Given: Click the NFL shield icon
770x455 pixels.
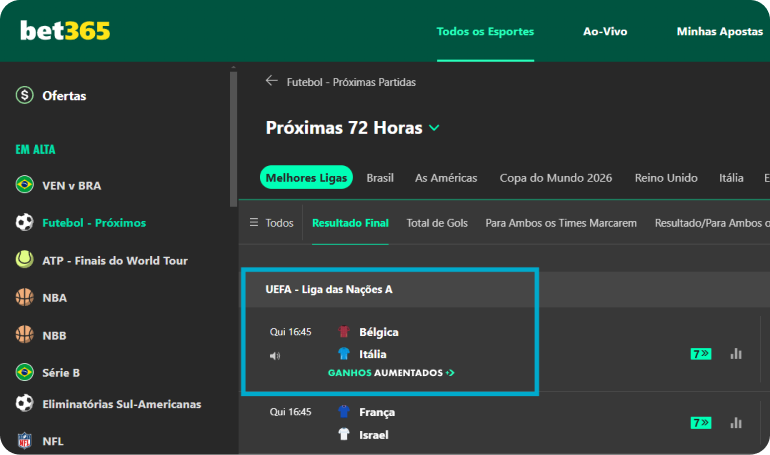Looking at the screenshot, I should pyautogui.click(x=25, y=440).
